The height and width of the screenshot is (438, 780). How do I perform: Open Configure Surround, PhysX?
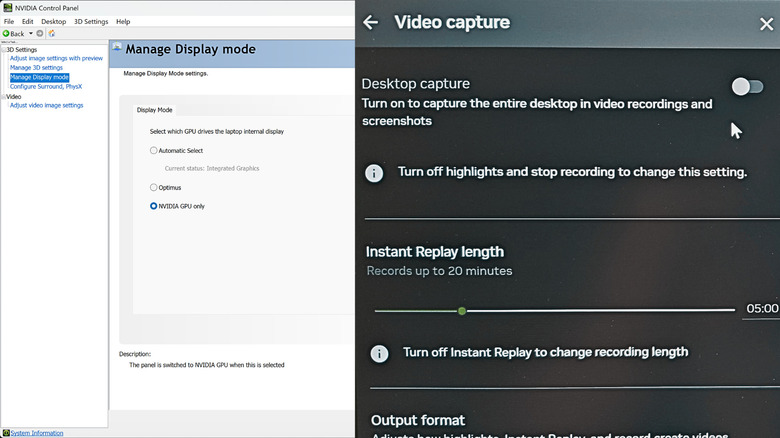46,87
